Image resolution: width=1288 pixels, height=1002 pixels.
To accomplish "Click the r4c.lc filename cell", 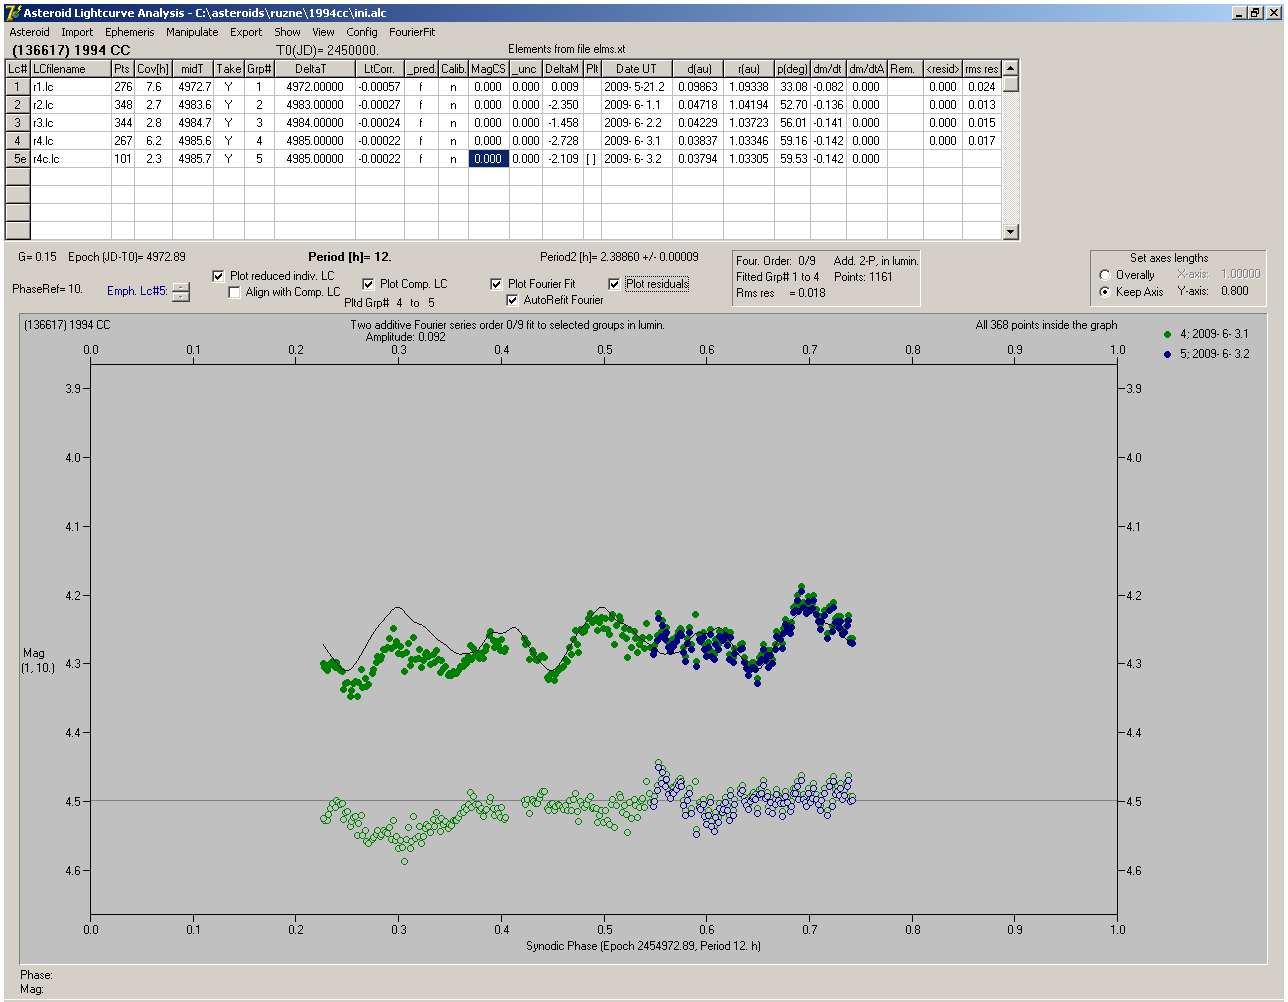I will (x=70, y=159).
